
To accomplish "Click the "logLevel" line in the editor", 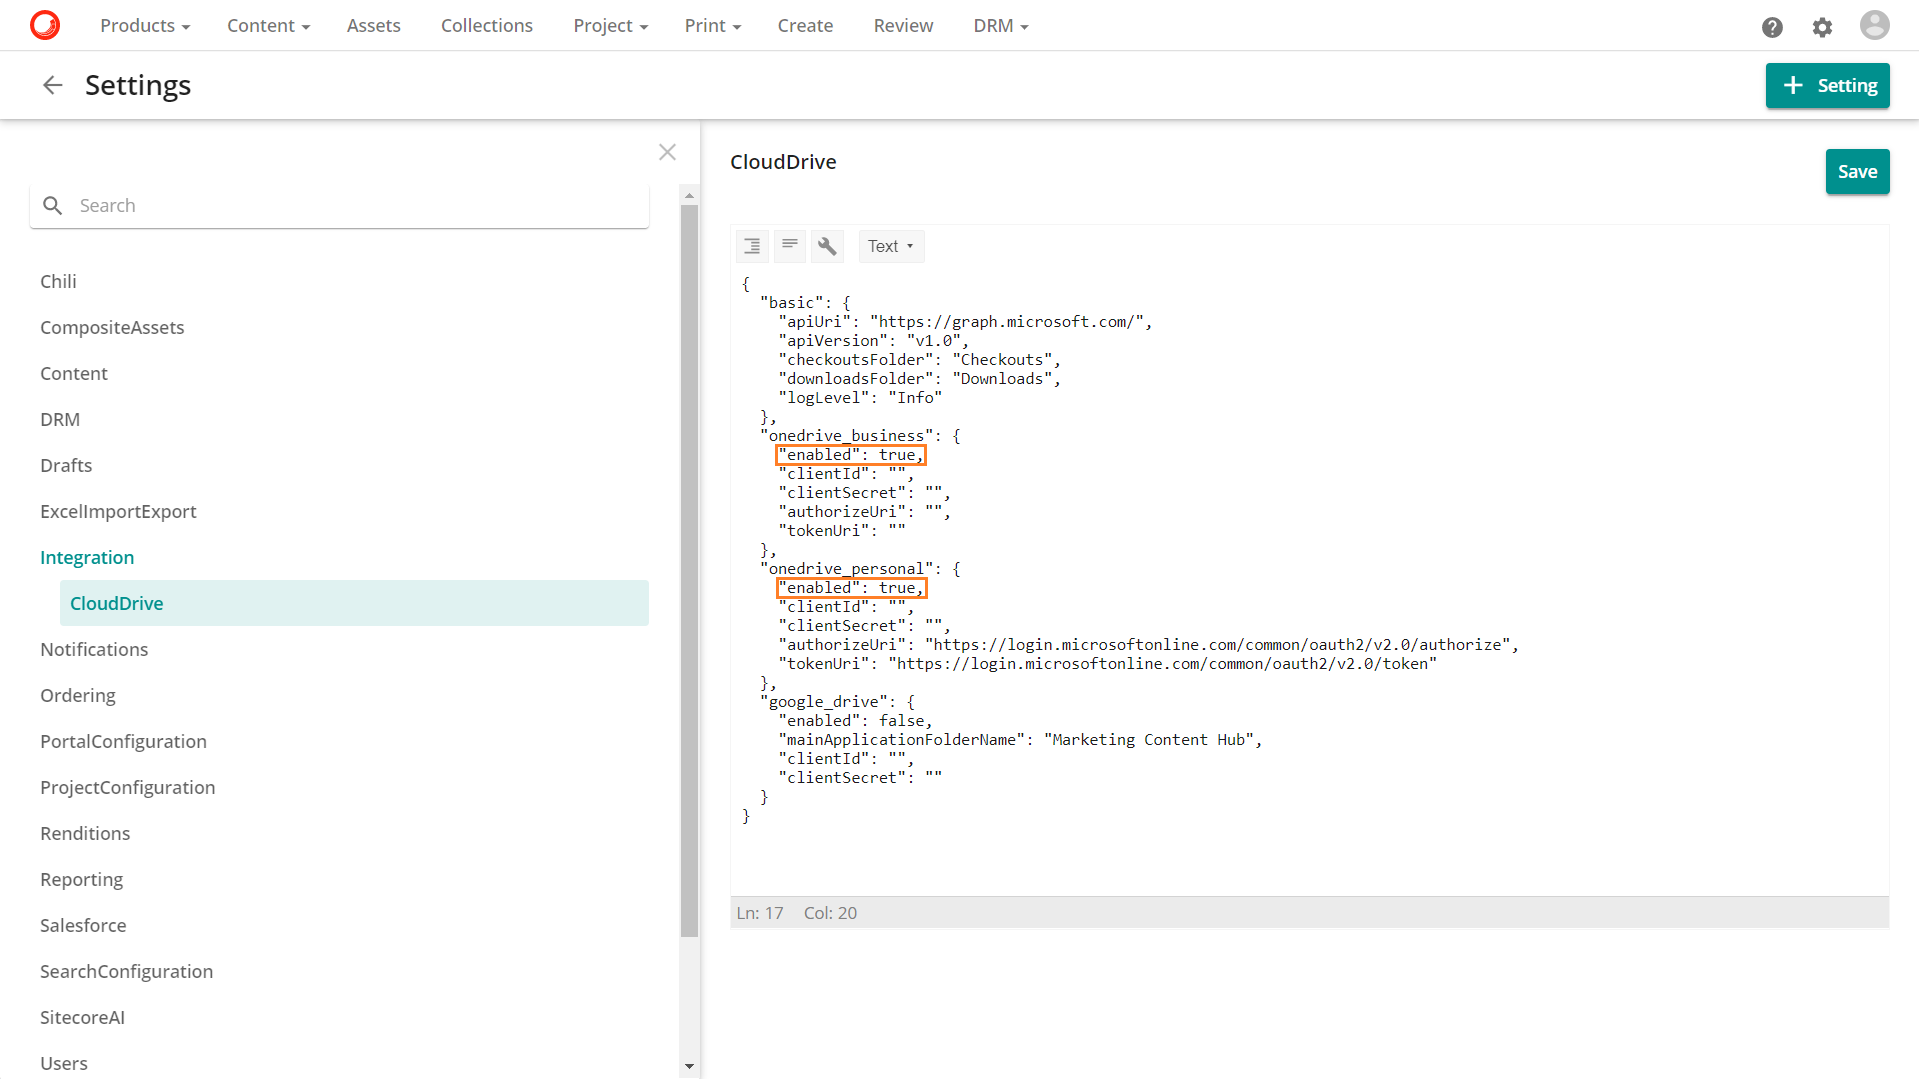I will coord(860,398).
